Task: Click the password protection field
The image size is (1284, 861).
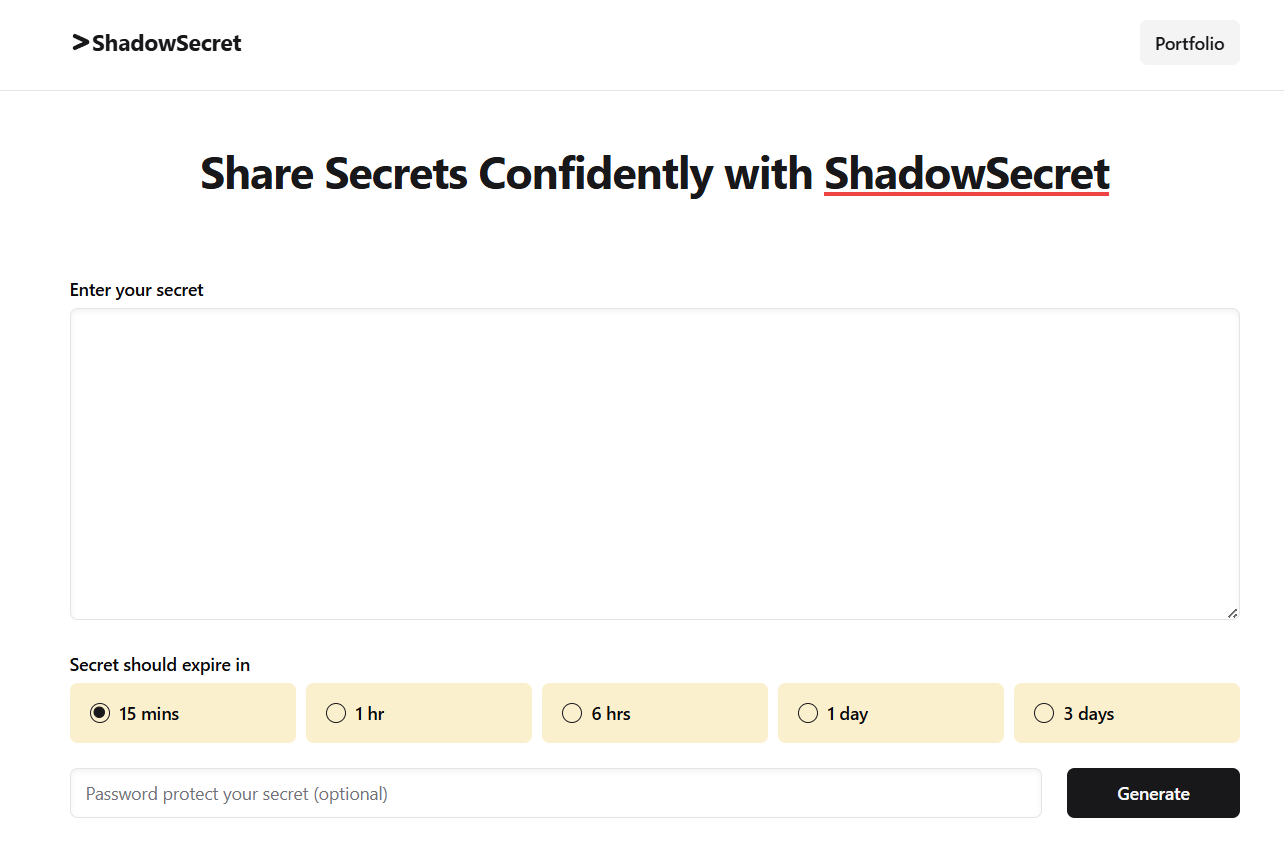Action: 556,793
